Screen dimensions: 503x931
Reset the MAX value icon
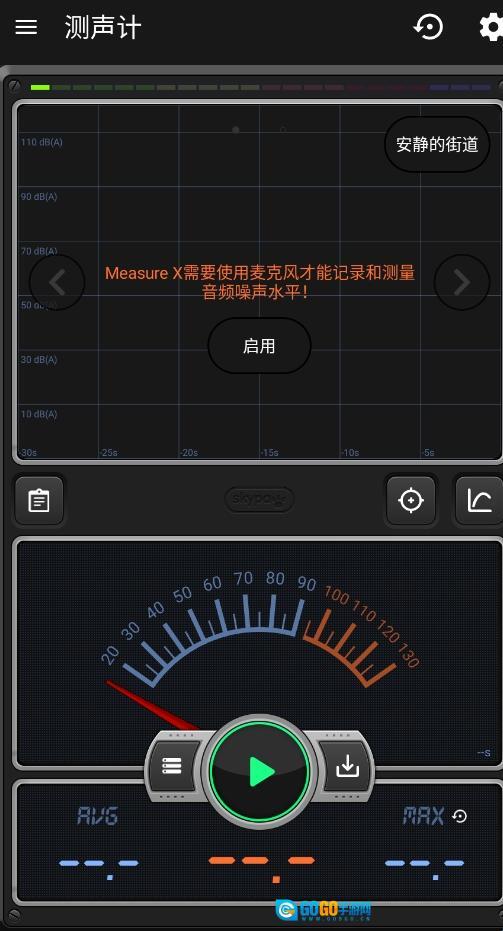click(x=460, y=816)
